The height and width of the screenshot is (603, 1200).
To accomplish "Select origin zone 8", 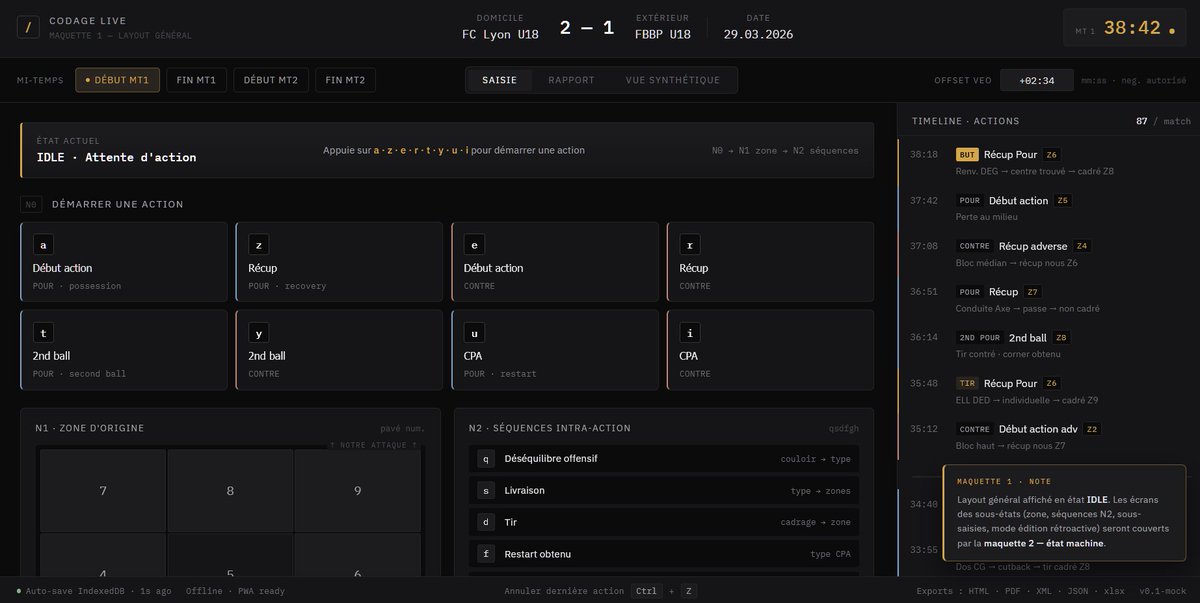I will click(x=230, y=491).
